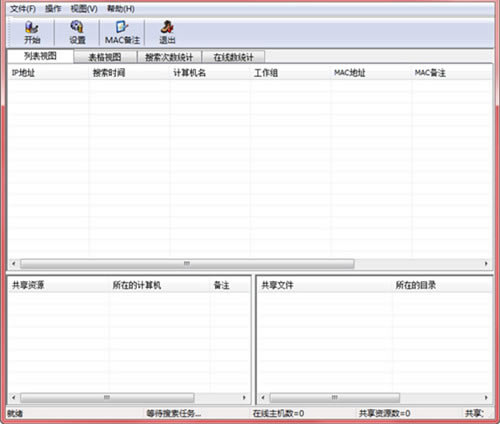Open the 帮助(H) menu
The height and width of the screenshot is (424, 500).
click(121, 9)
